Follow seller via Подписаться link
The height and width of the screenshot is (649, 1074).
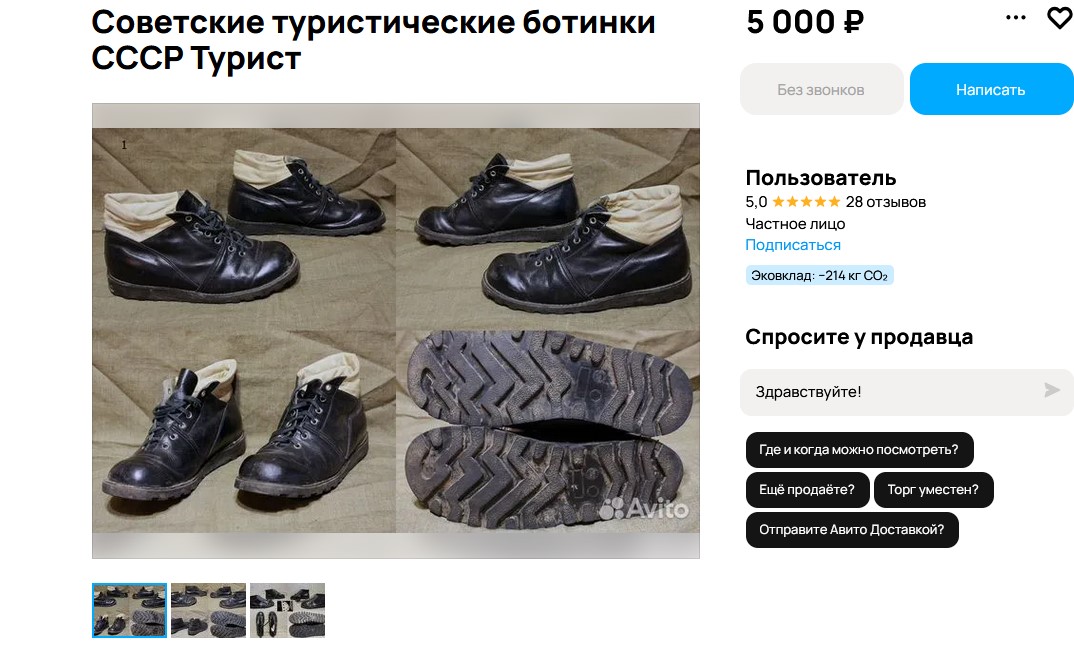[x=792, y=245]
